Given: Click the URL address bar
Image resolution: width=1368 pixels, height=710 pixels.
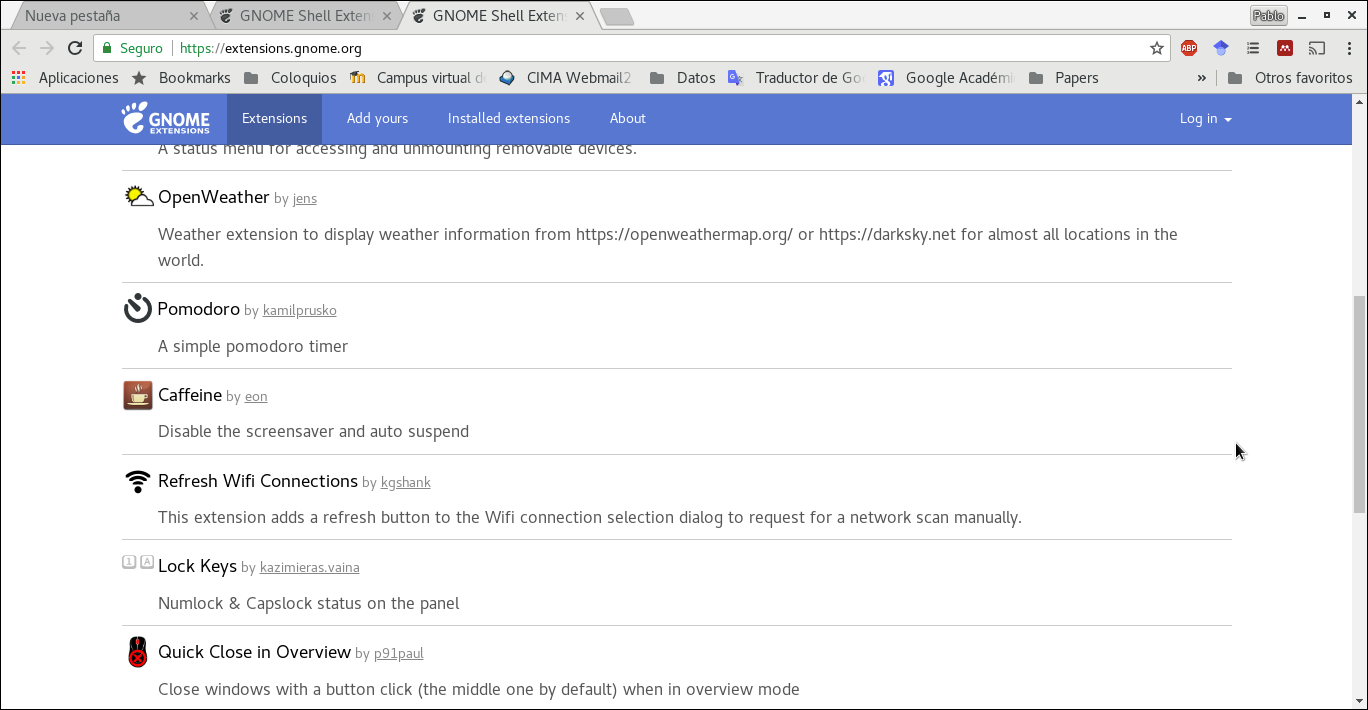Looking at the screenshot, I should point(650,48).
